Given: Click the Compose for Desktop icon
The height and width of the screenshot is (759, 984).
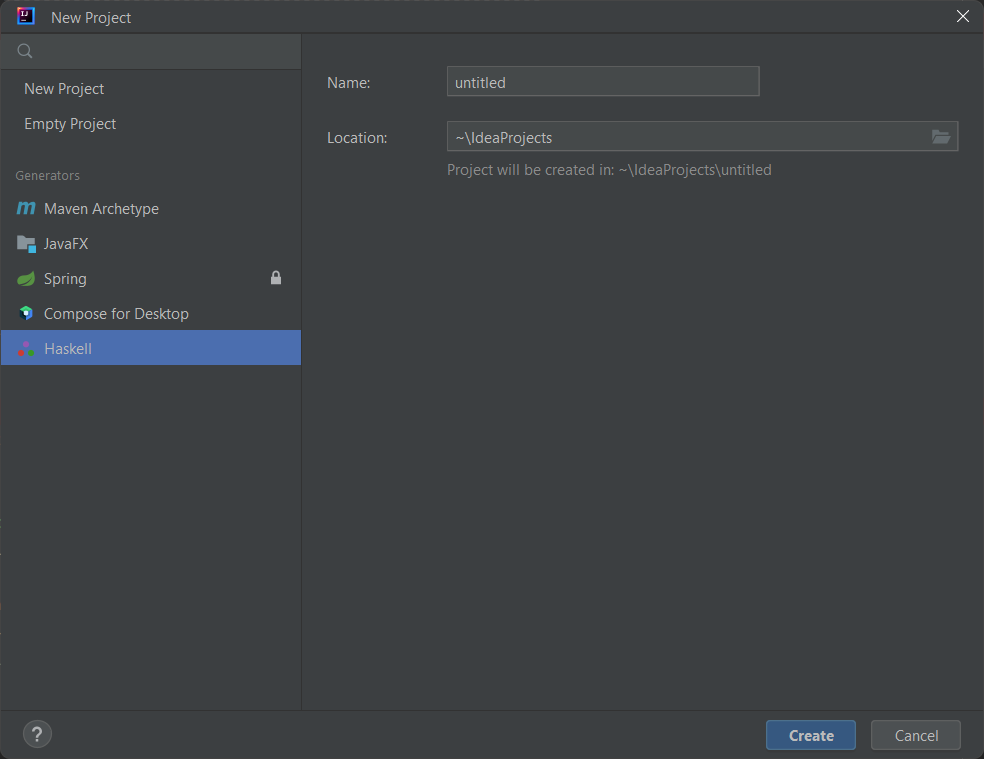Looking at the screenshot, I should tap(26, 313).
